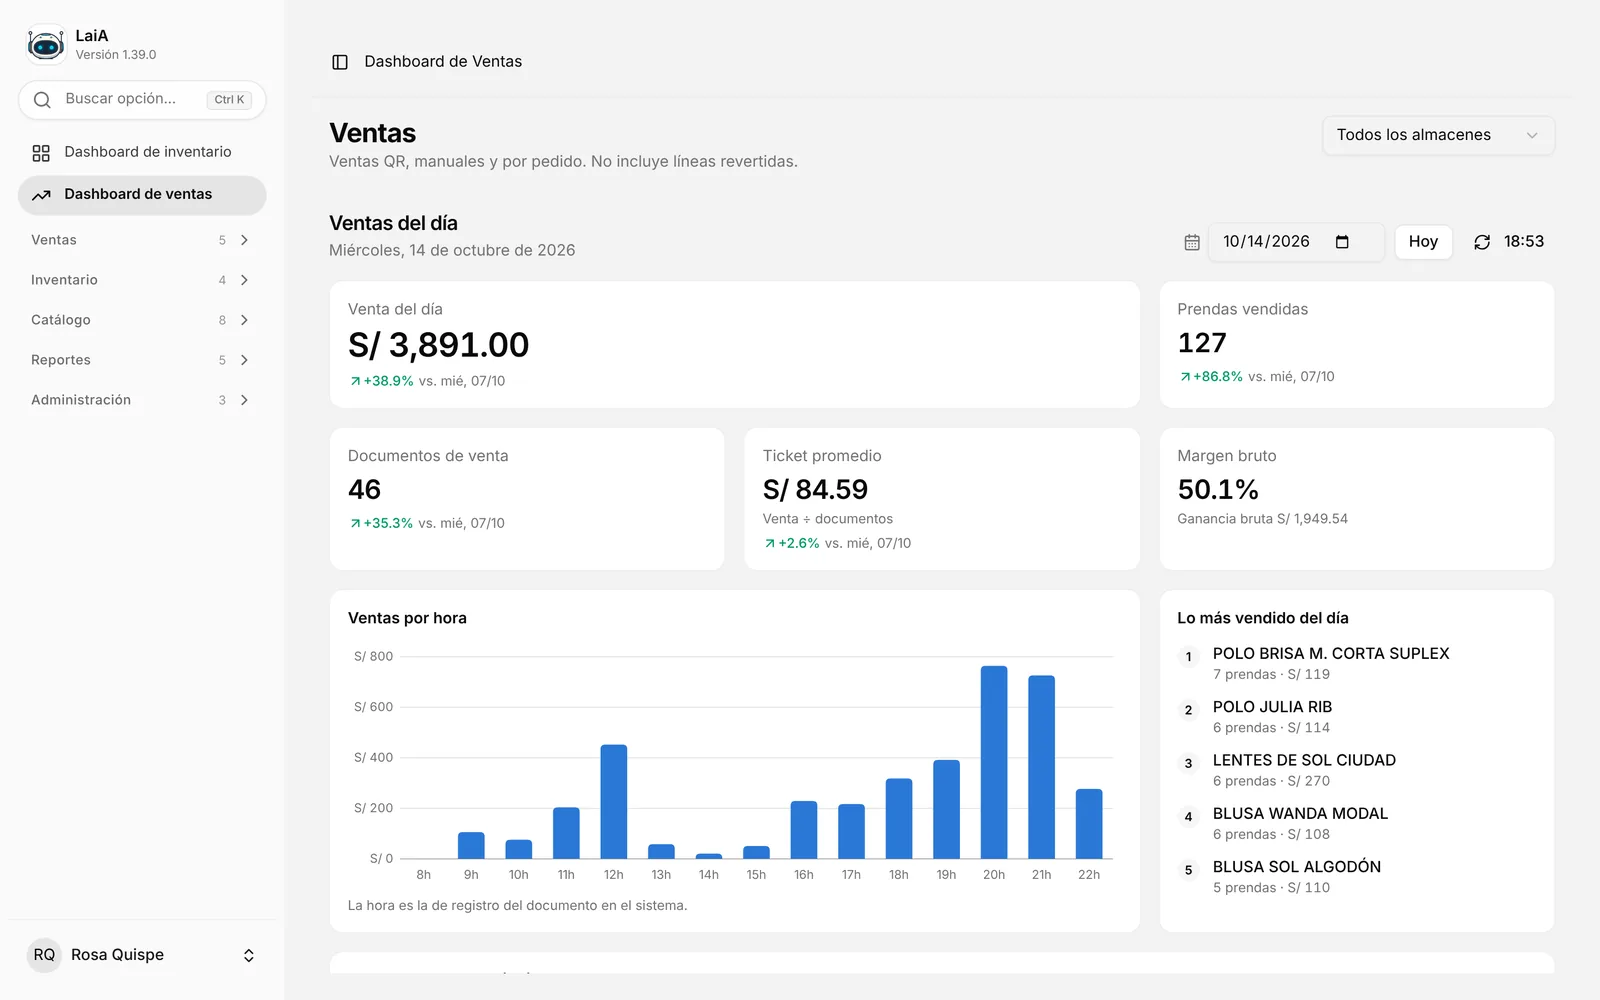1600x1000 pixels.
Task: Click the Versión 1.39.0 label
Action: pos(116,55)
